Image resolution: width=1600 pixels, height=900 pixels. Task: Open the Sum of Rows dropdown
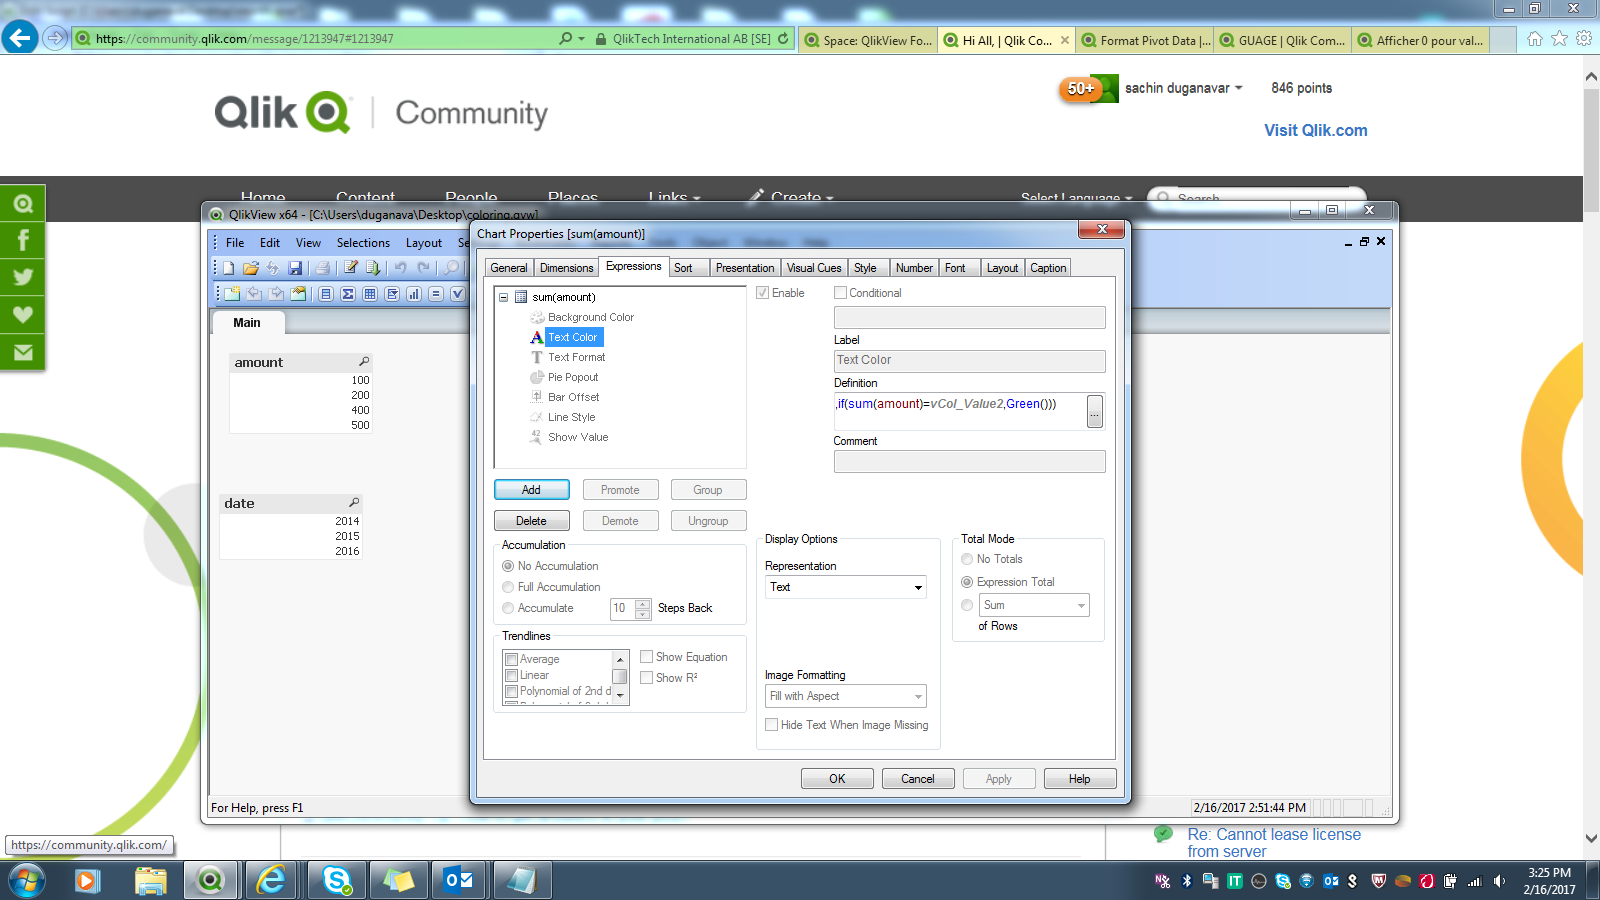point(1034,605)
